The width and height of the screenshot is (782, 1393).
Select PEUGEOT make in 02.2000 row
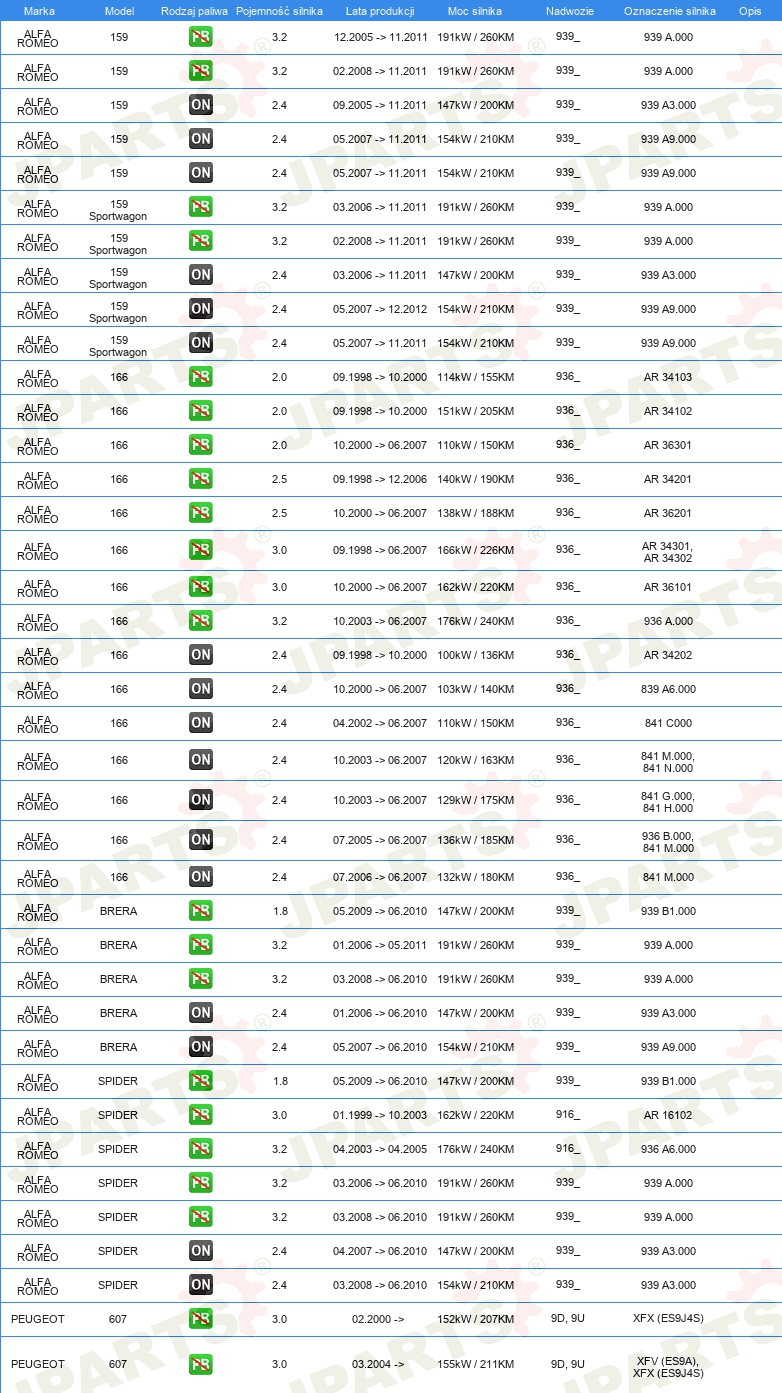pos(38,1319)
